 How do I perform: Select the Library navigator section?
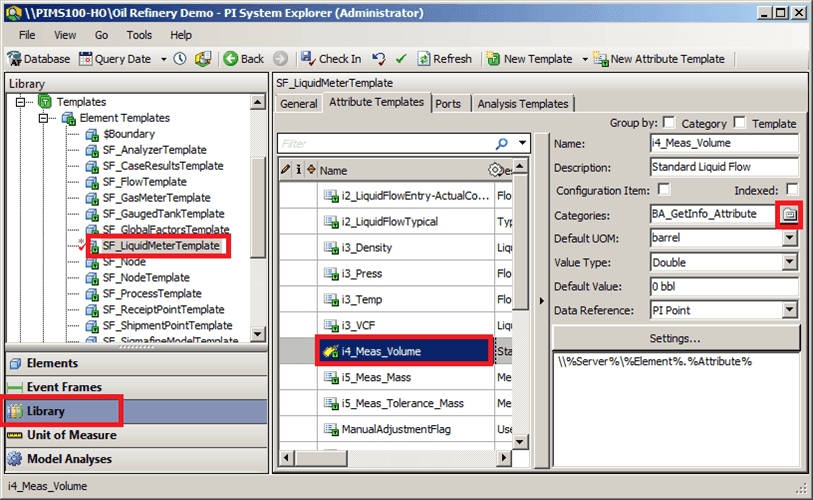click(137, 411)
